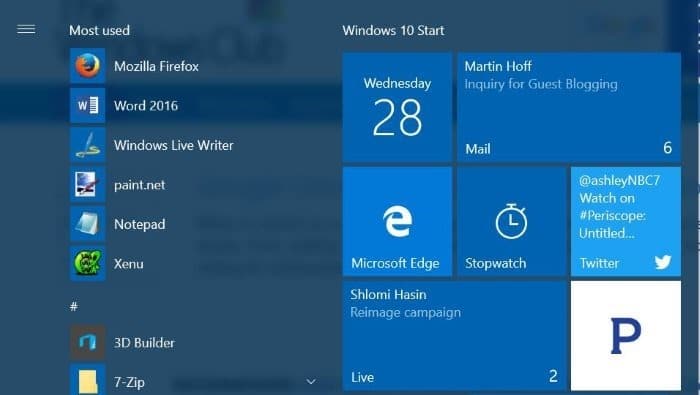Open the Wednesday 28 calendar tile
700x395 pixels.
[397, 107]
